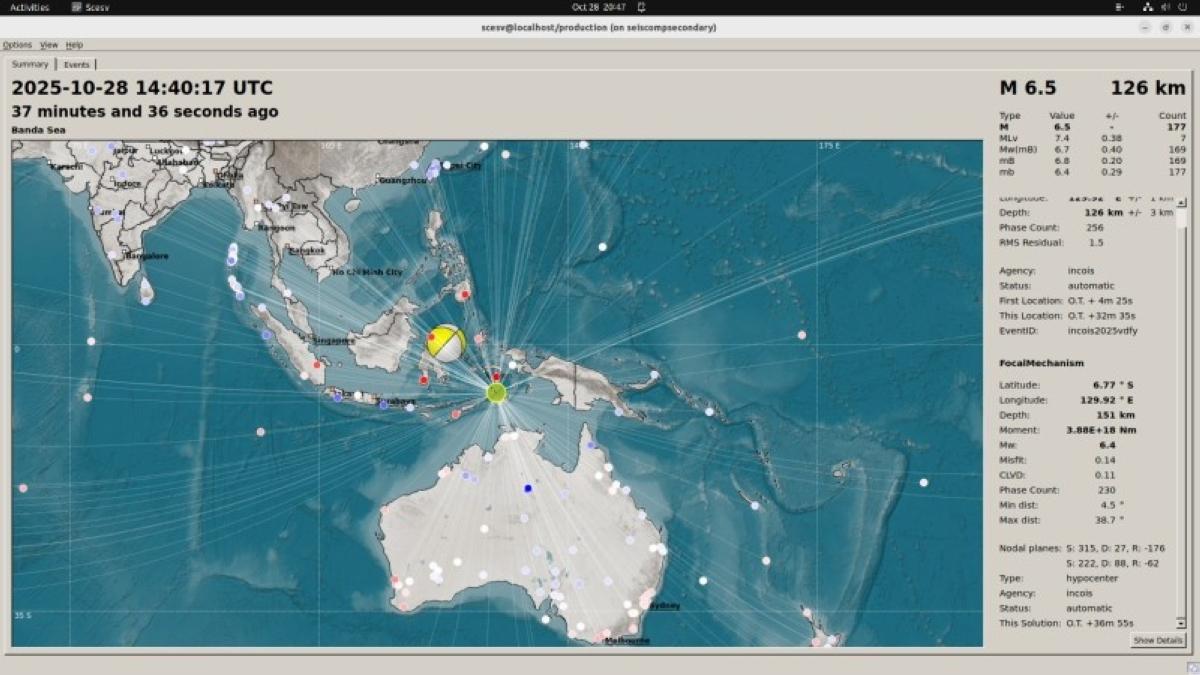
Task: Open the Help menu
Action: pyautogui.click(x=74, y=45)
